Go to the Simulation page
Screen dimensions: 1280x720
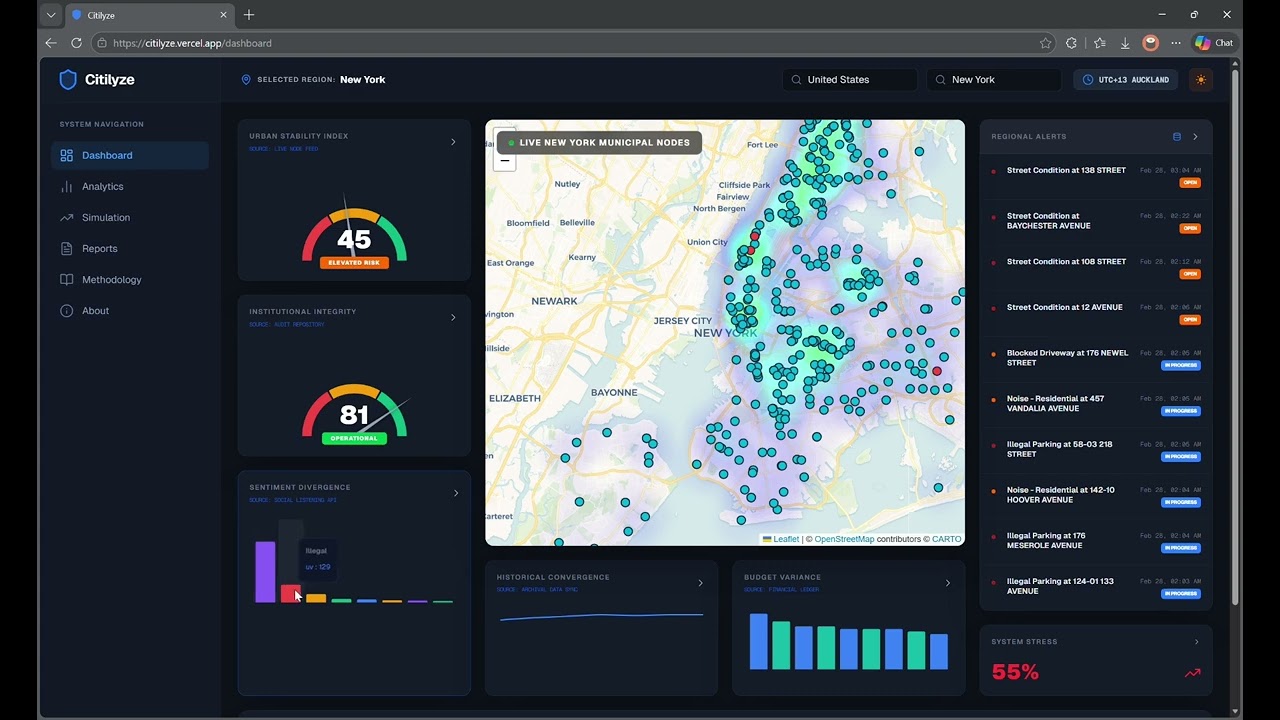(x=130, y=217)
